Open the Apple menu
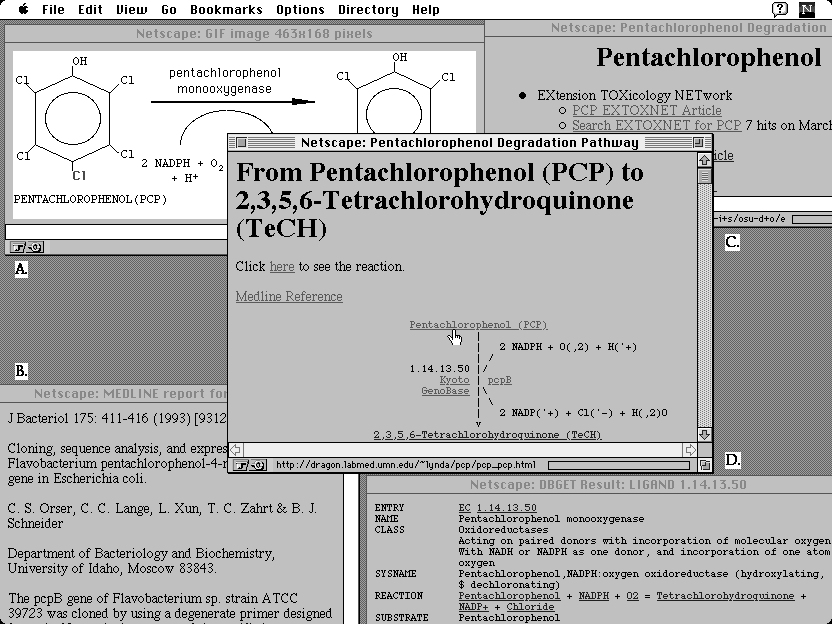 coord(23,9)
